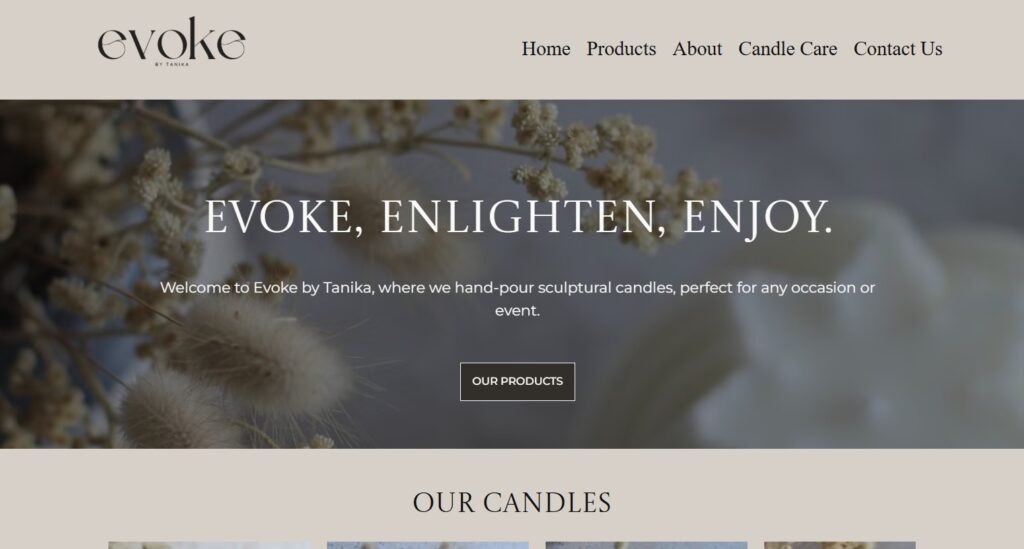This screenshot has height=549, width=1024.
Task: Open the fourth candle thumbnail
Action: 840,545
